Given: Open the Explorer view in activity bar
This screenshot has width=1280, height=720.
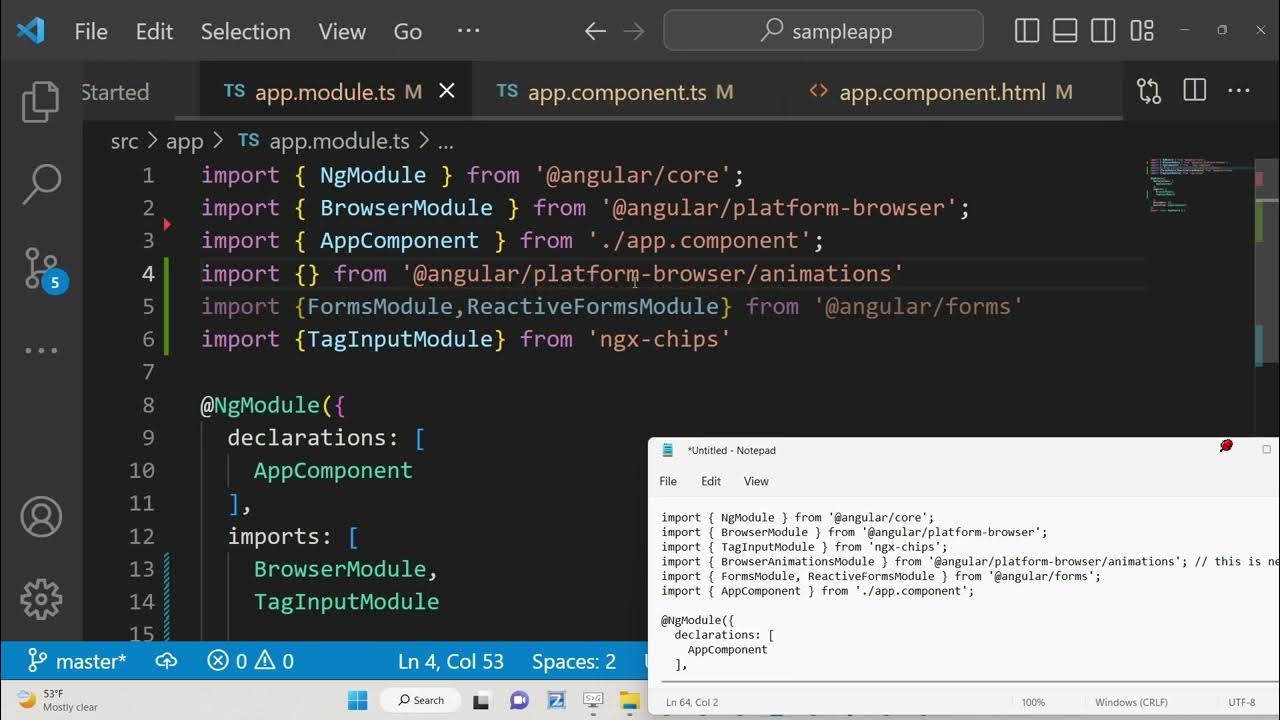Looking at the screenshot, I should click(x=41, y=101).
